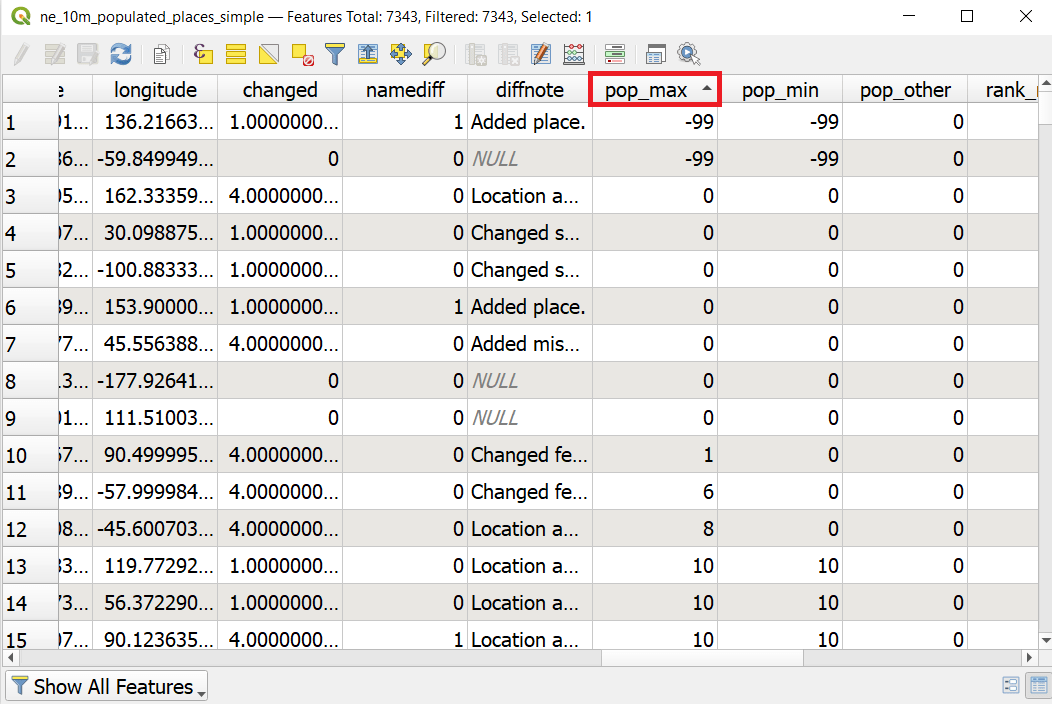Pan map to selected rows icon
Image resolution: width=1052 pixels, height=704 pixels.
[x=401, y=54]
